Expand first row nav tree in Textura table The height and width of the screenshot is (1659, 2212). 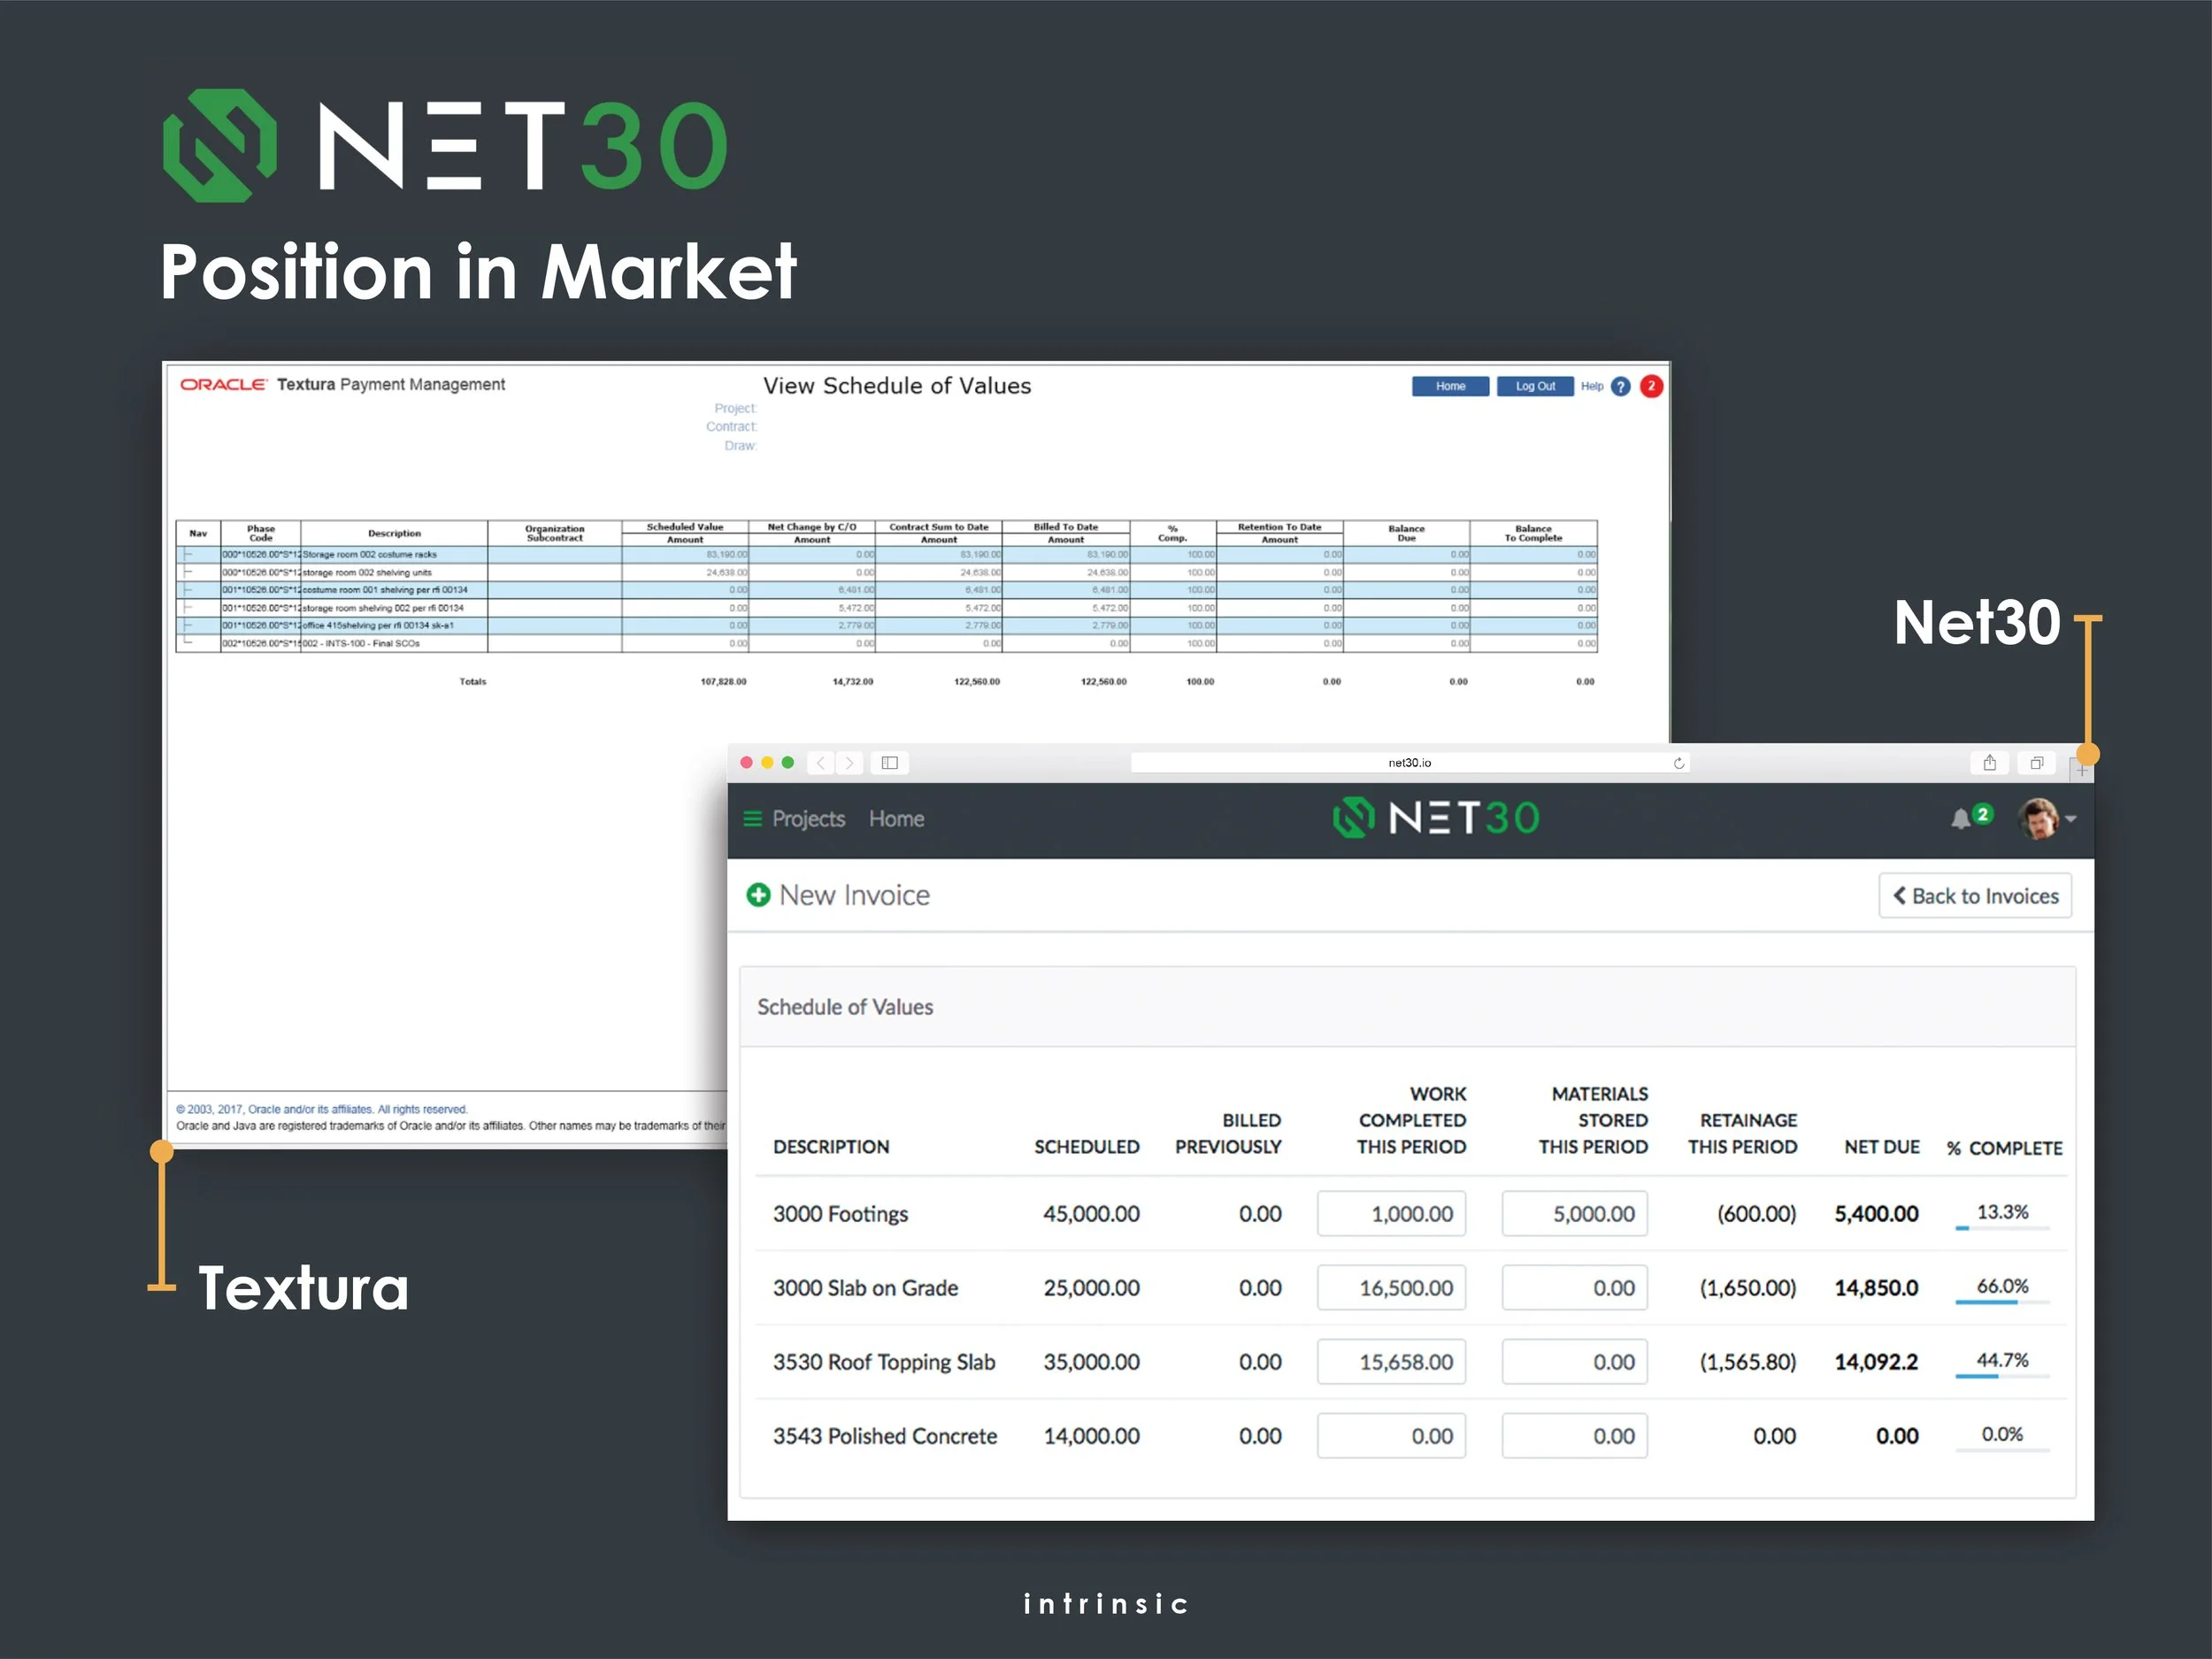188,554
